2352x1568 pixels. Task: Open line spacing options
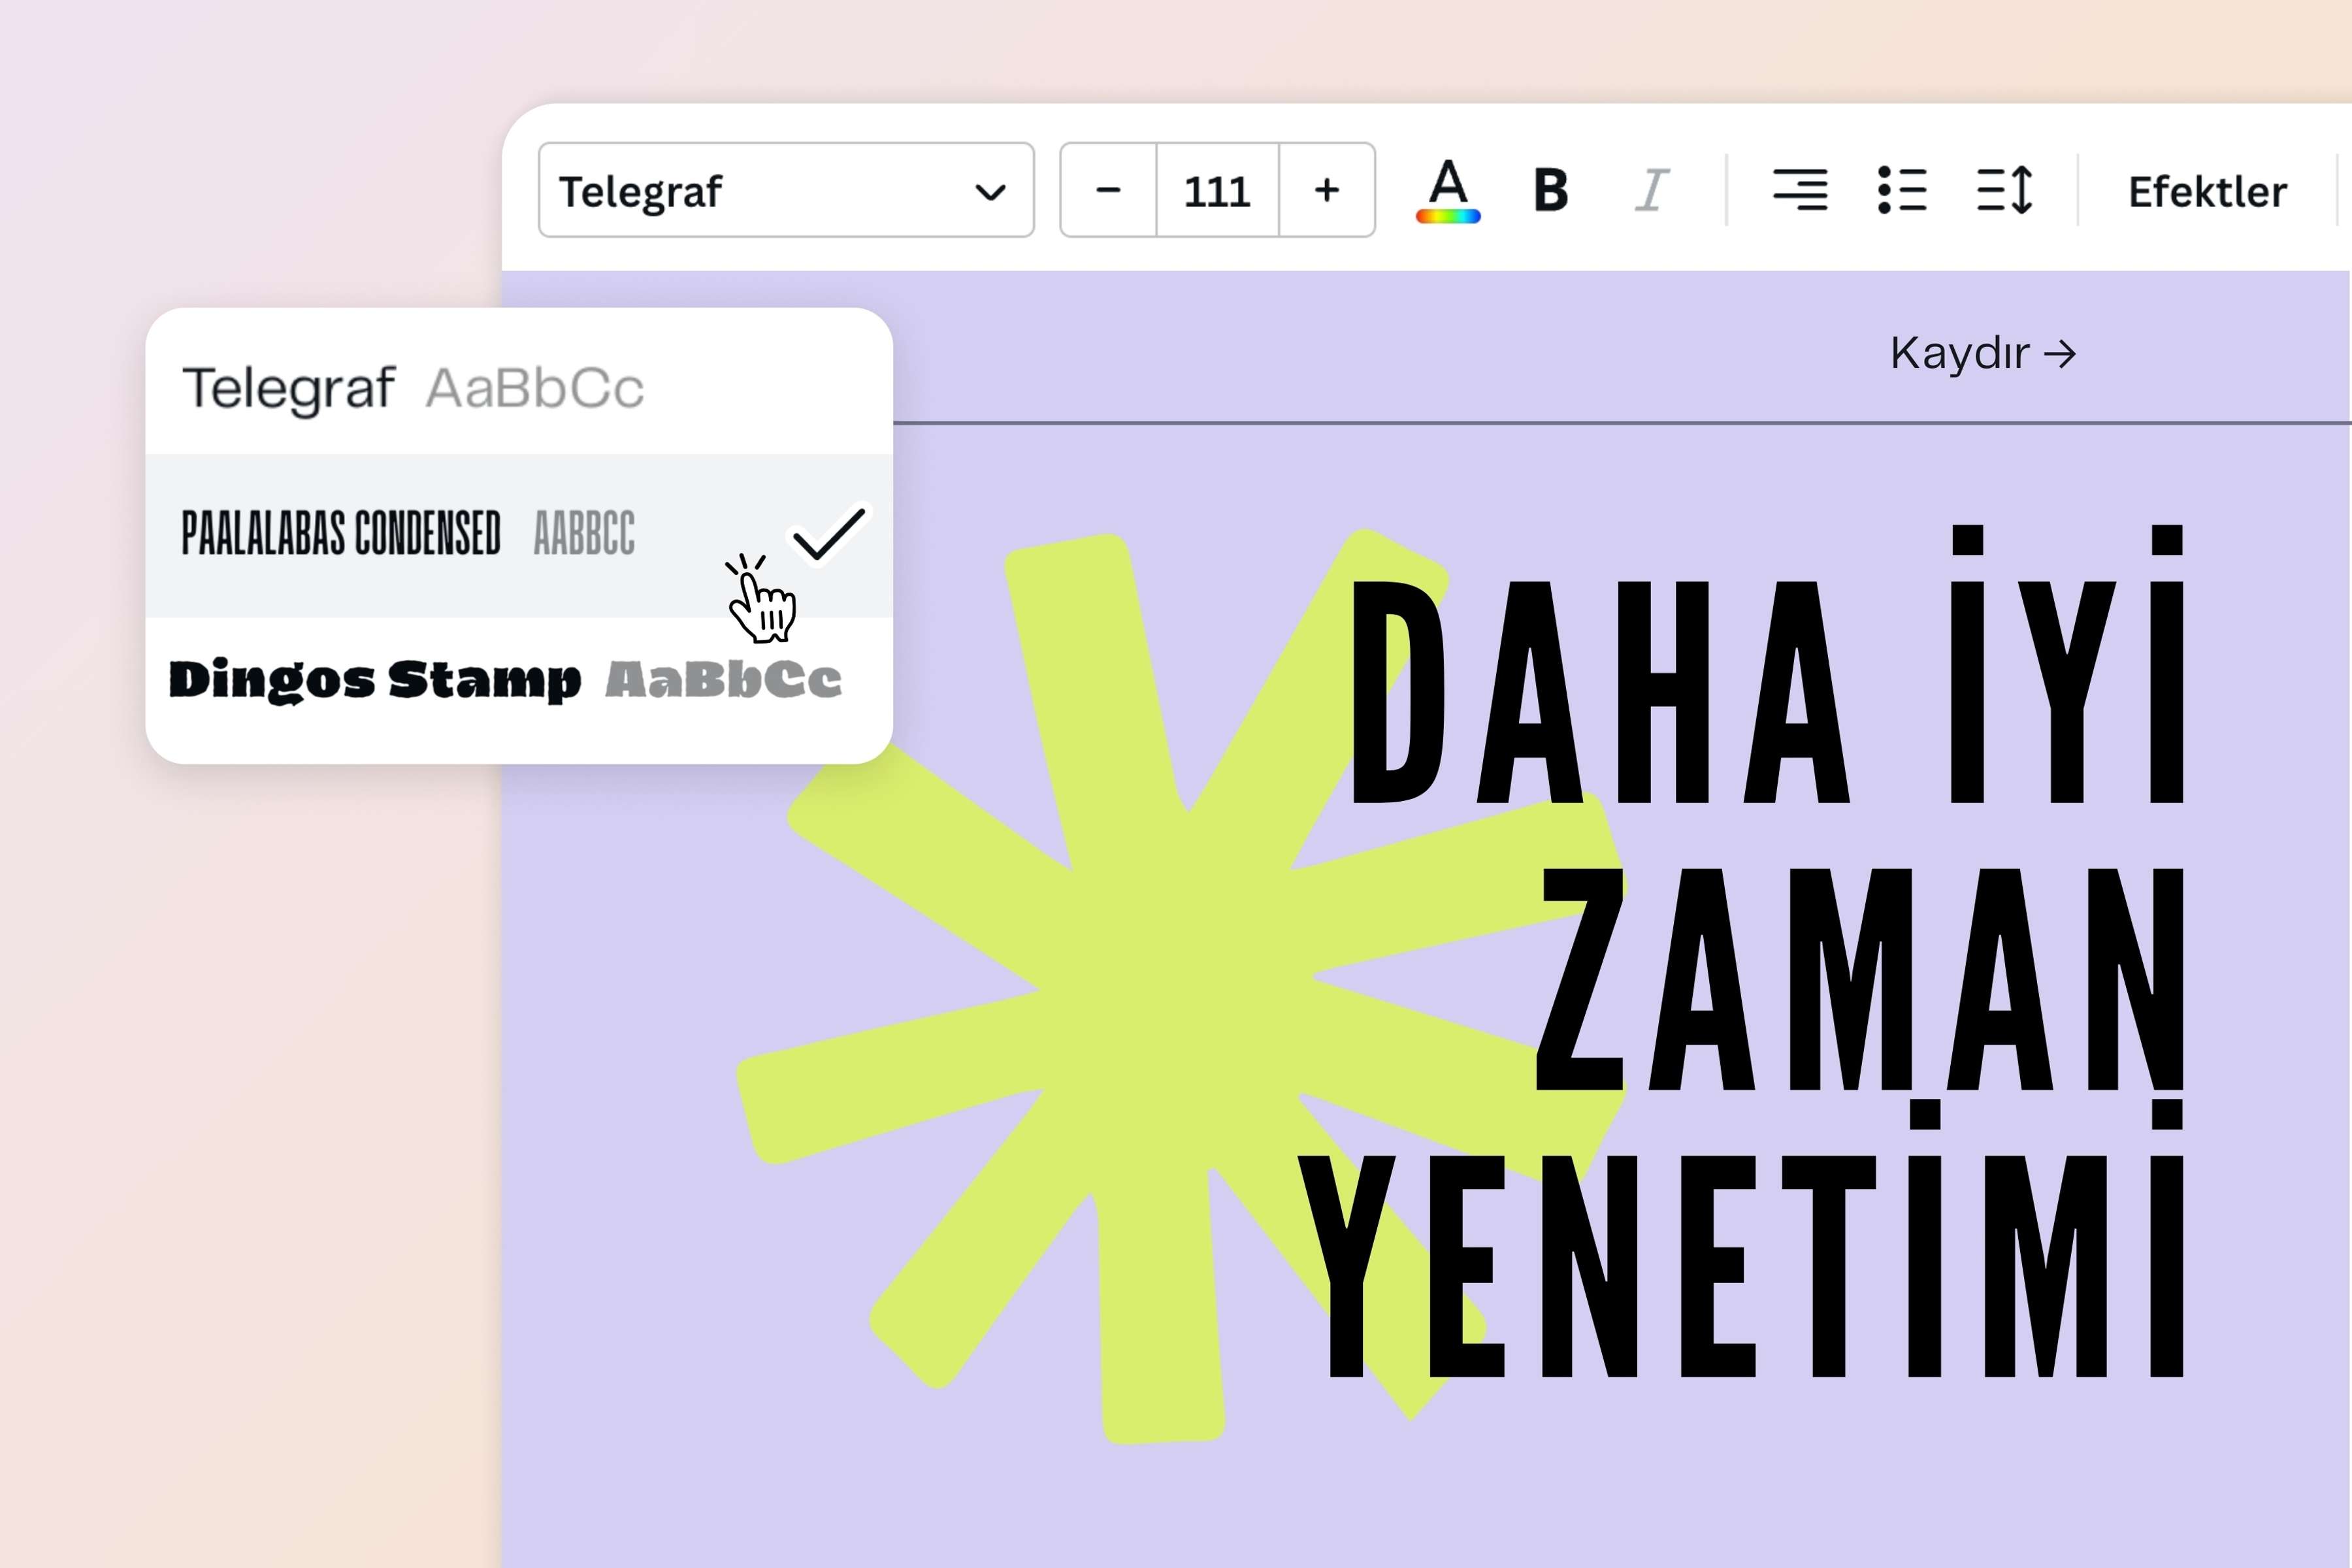pyautogui.click(x=2005, y=190)
